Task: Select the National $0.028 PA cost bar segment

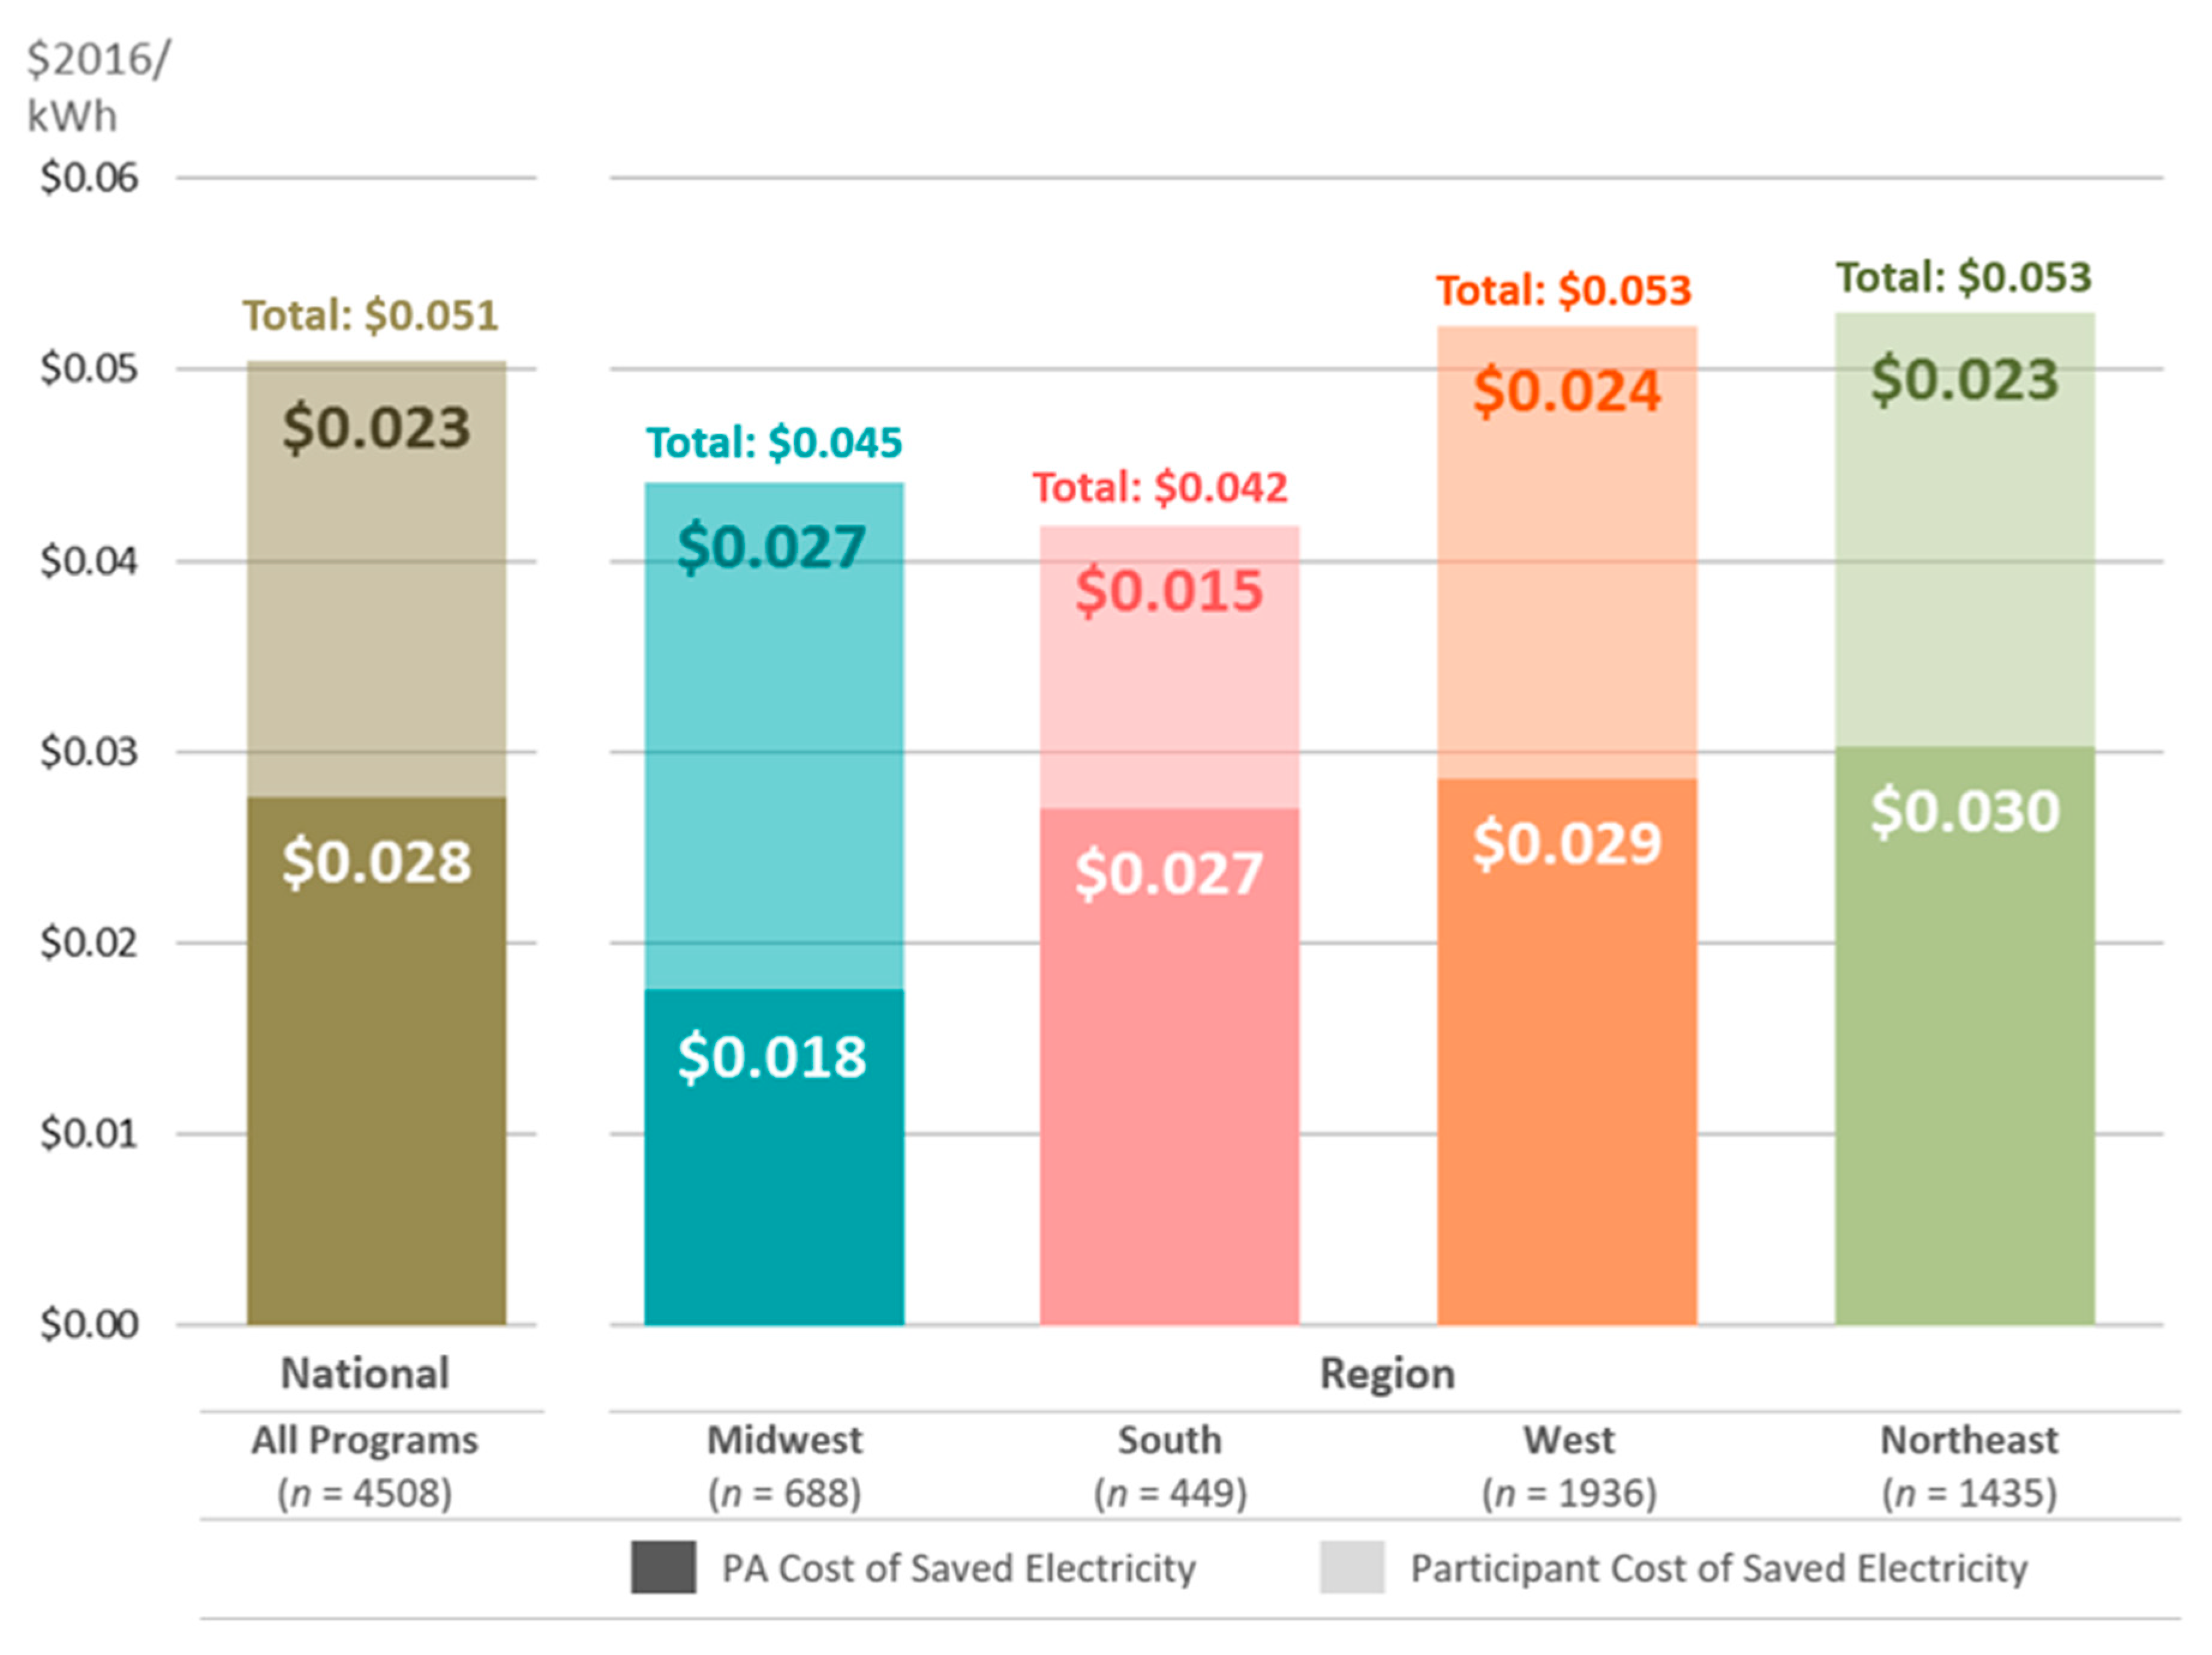Action: (377, 1060)
